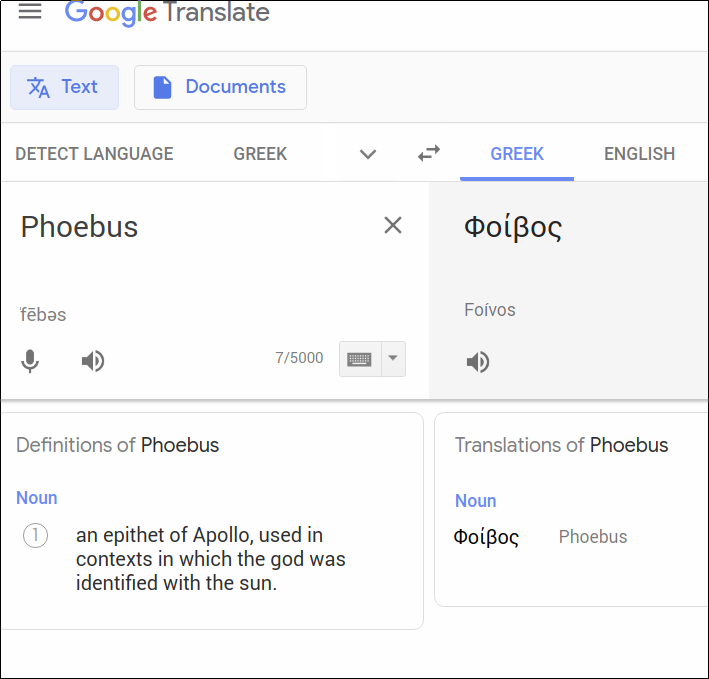Switch to Text translation mode

coord(64,87)
